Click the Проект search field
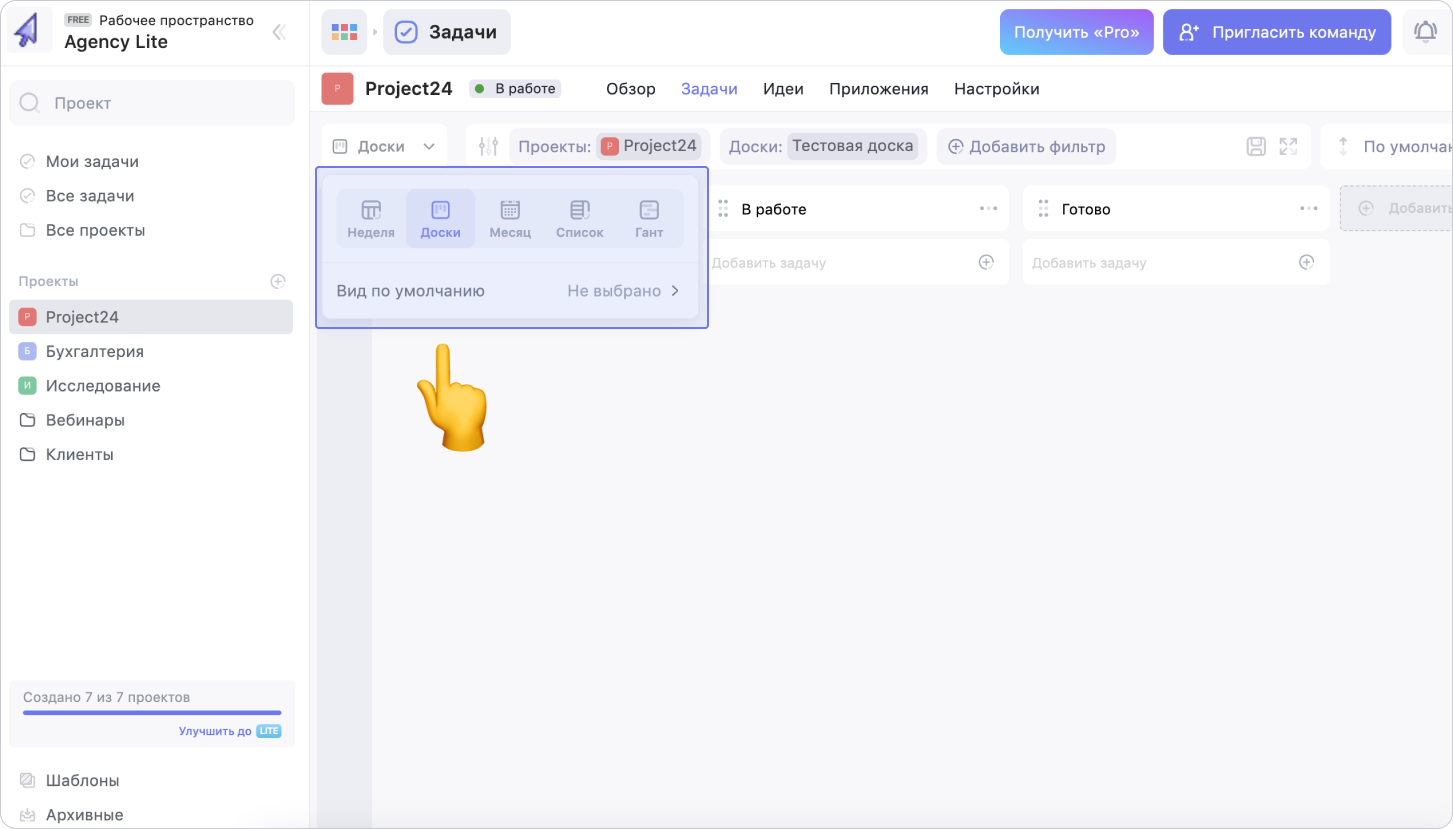 pyautogui.click(x=152, y=103)
